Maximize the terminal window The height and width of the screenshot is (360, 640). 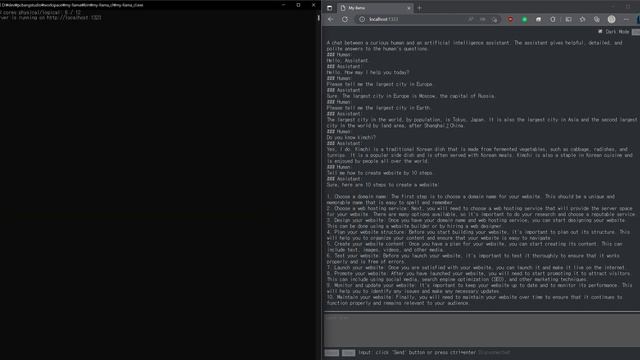click(x=298, y=5)
